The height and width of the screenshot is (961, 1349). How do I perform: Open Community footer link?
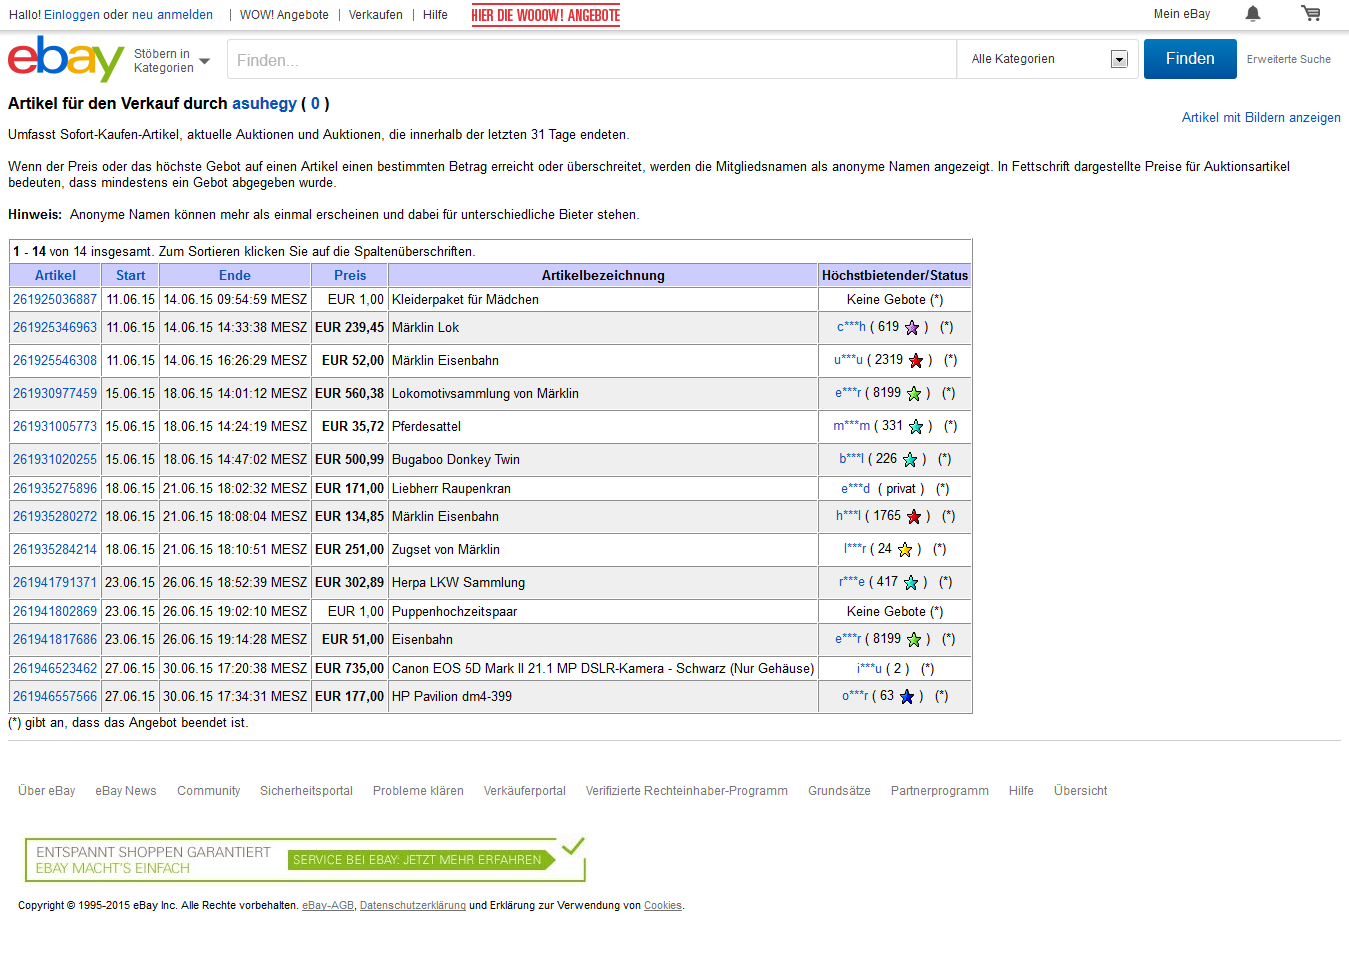click(209, 791)
